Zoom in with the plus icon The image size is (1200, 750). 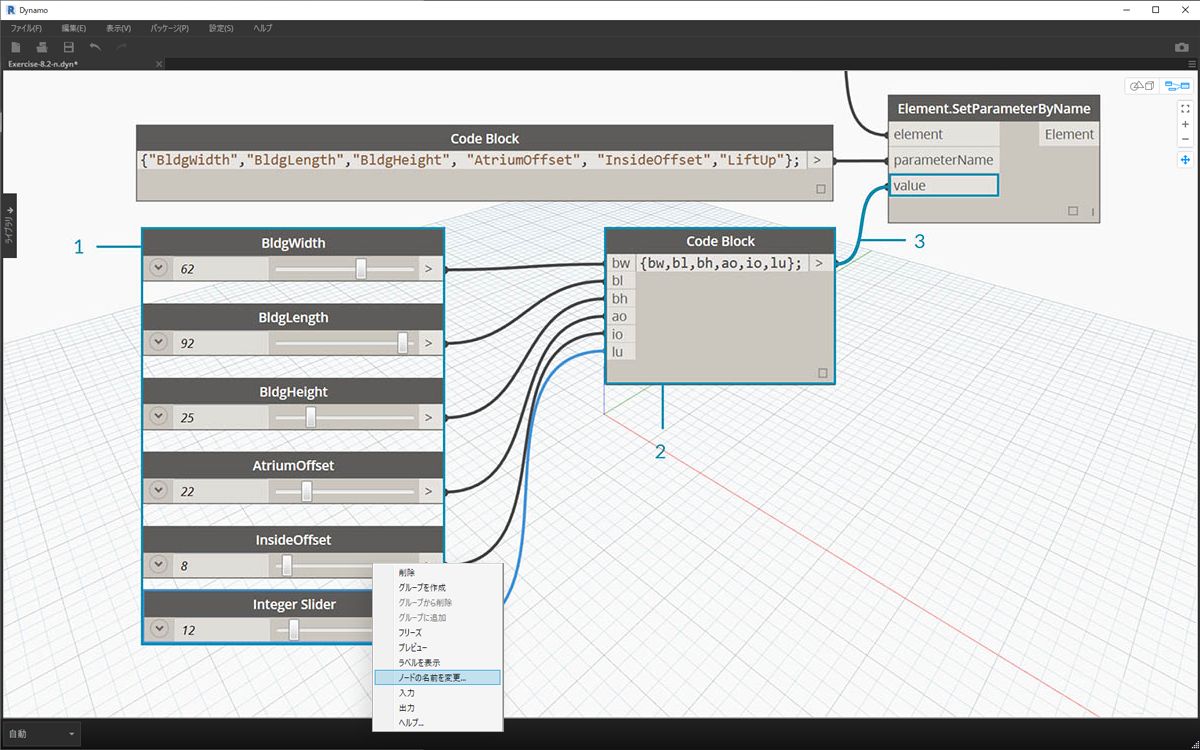1185,124
